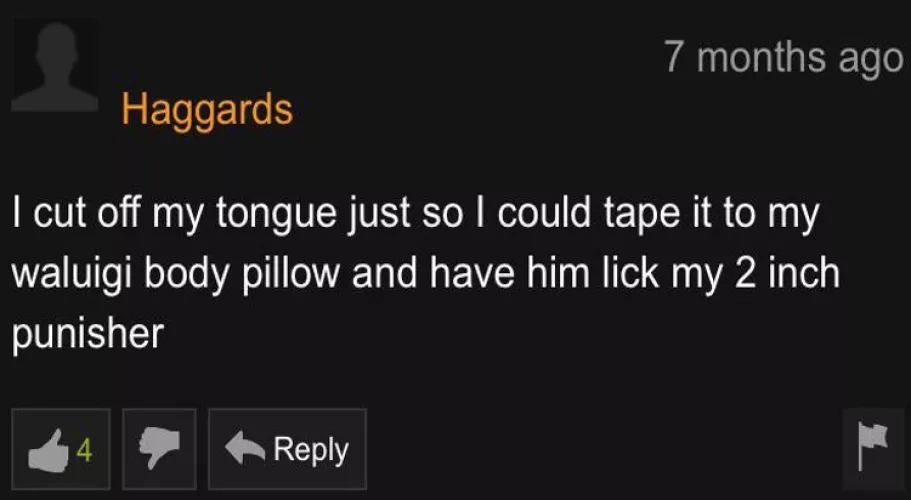Click the phrase "2 inch" in the comment
Screen dimensions: 911x500
point(787,273)
